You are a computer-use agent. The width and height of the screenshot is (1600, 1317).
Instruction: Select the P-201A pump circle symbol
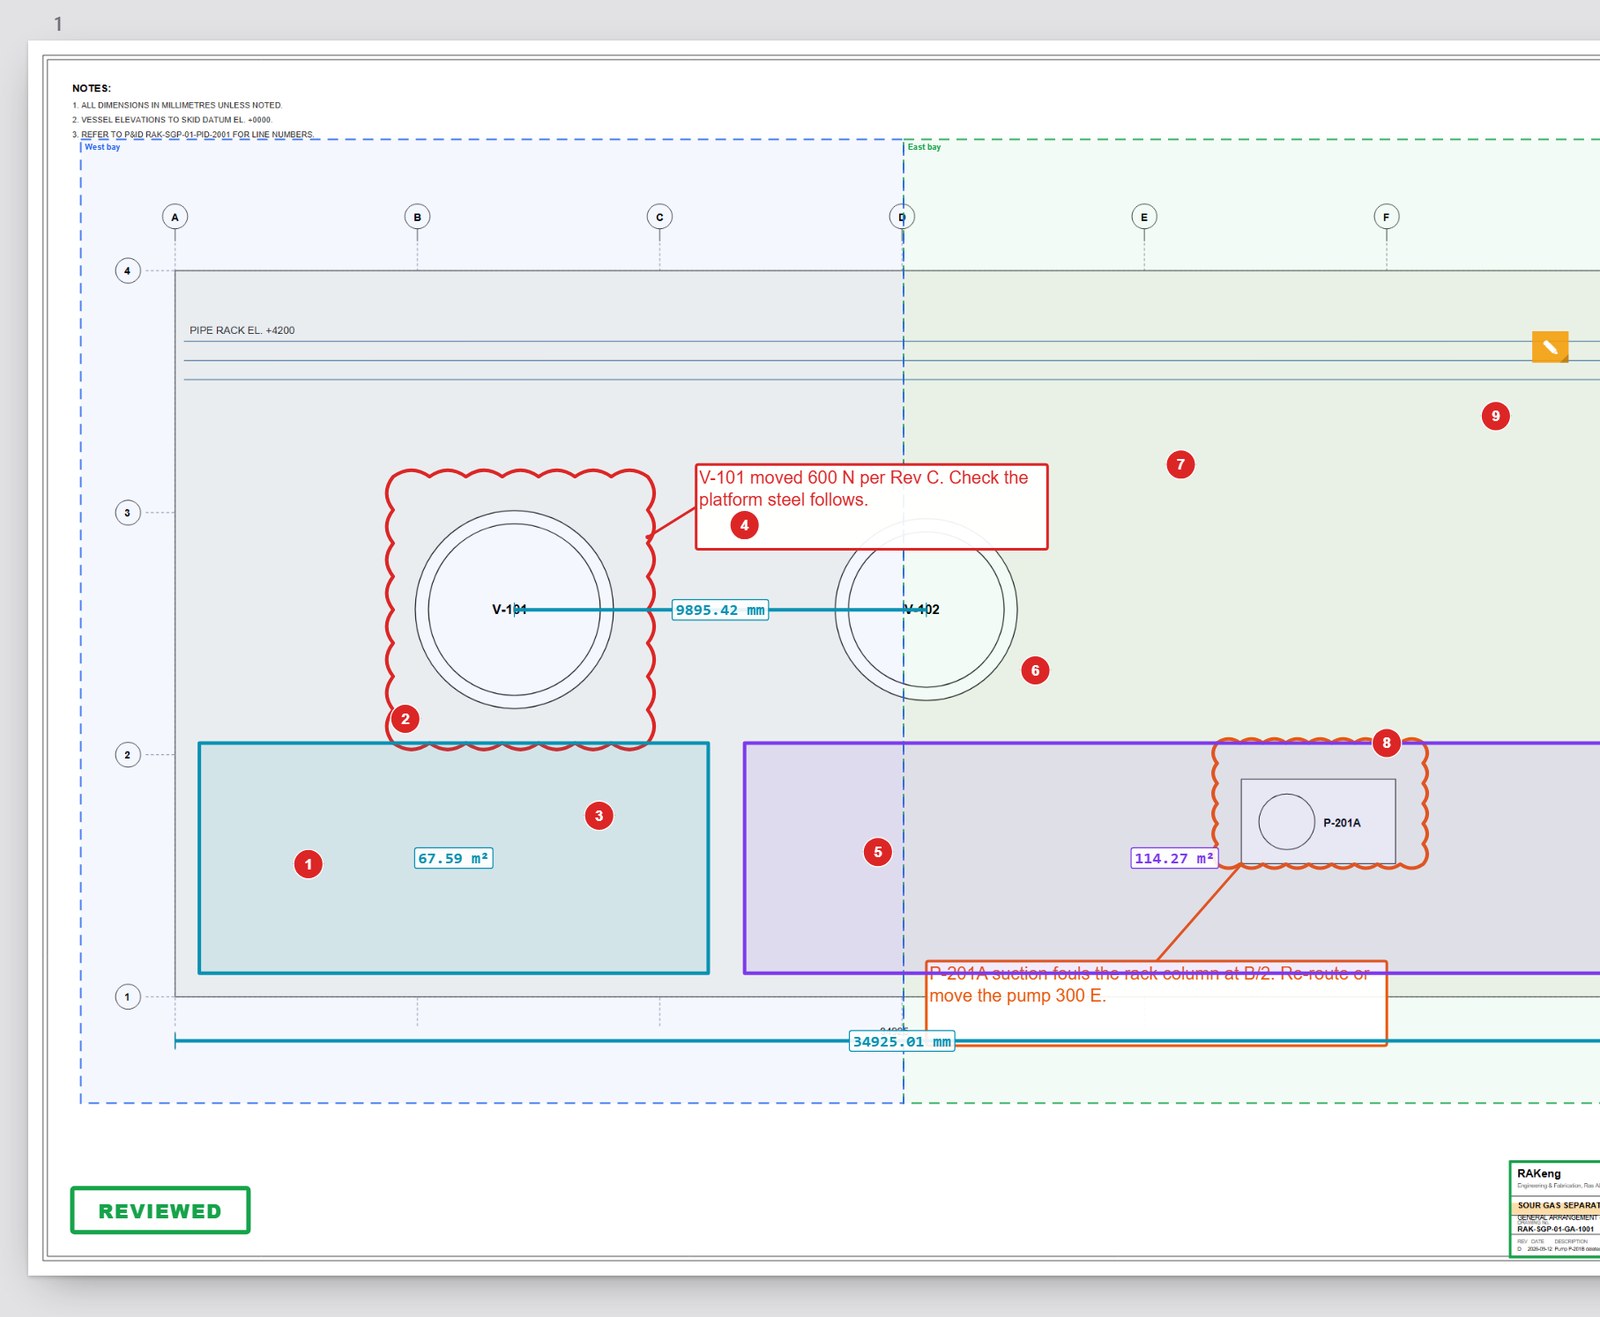1287,822
